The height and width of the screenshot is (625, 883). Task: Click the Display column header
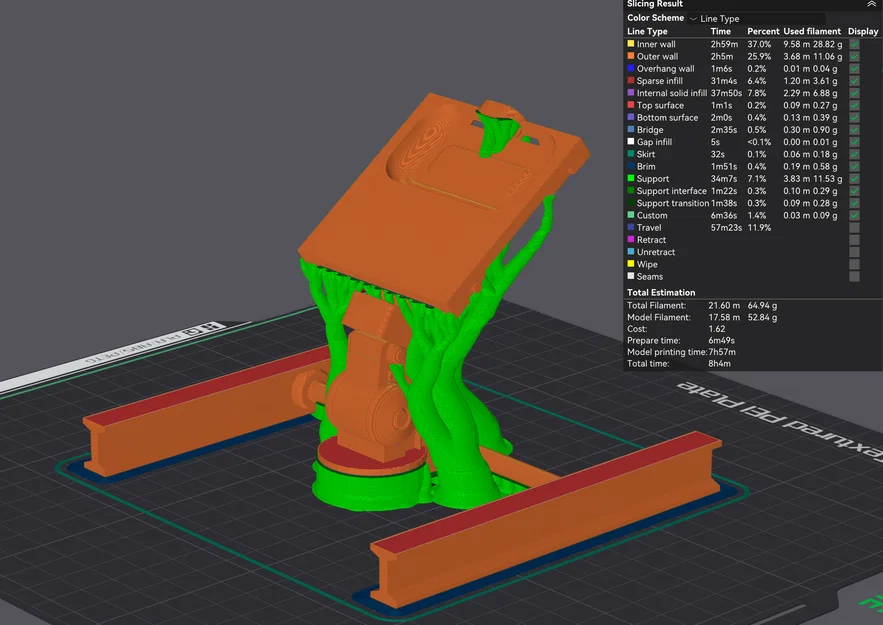pyautogui.click(x=863, y=32)
